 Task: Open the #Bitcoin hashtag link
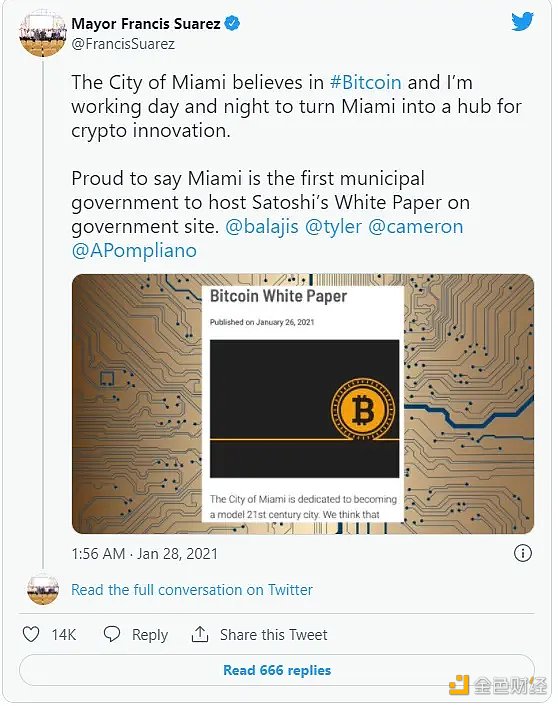[x=365, y=82]
